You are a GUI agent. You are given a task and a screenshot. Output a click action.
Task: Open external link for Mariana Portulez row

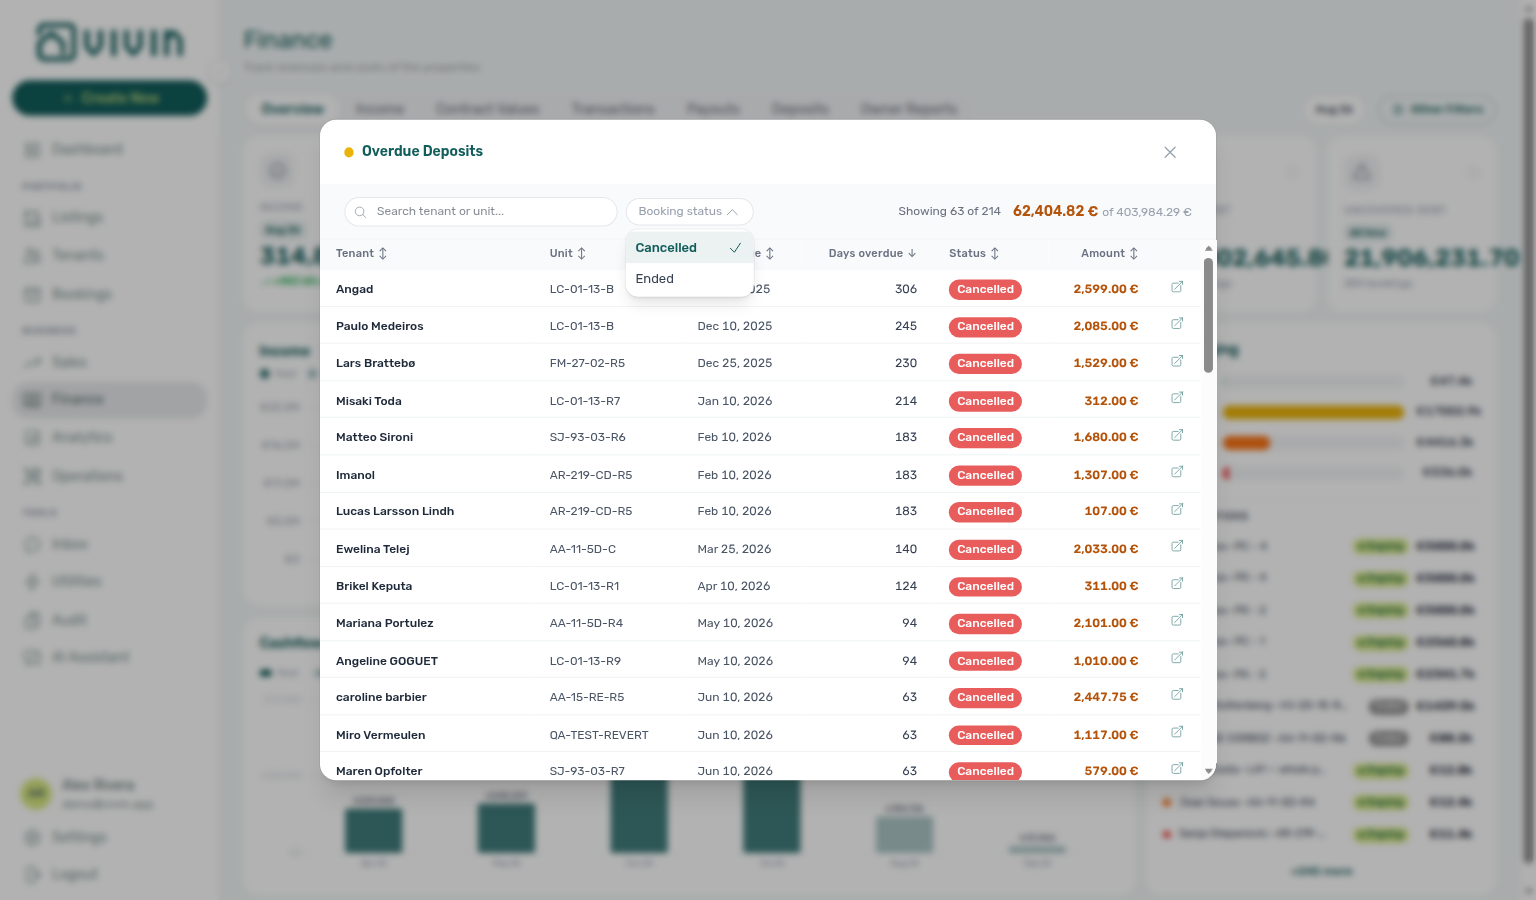(x=1177, y=620)
